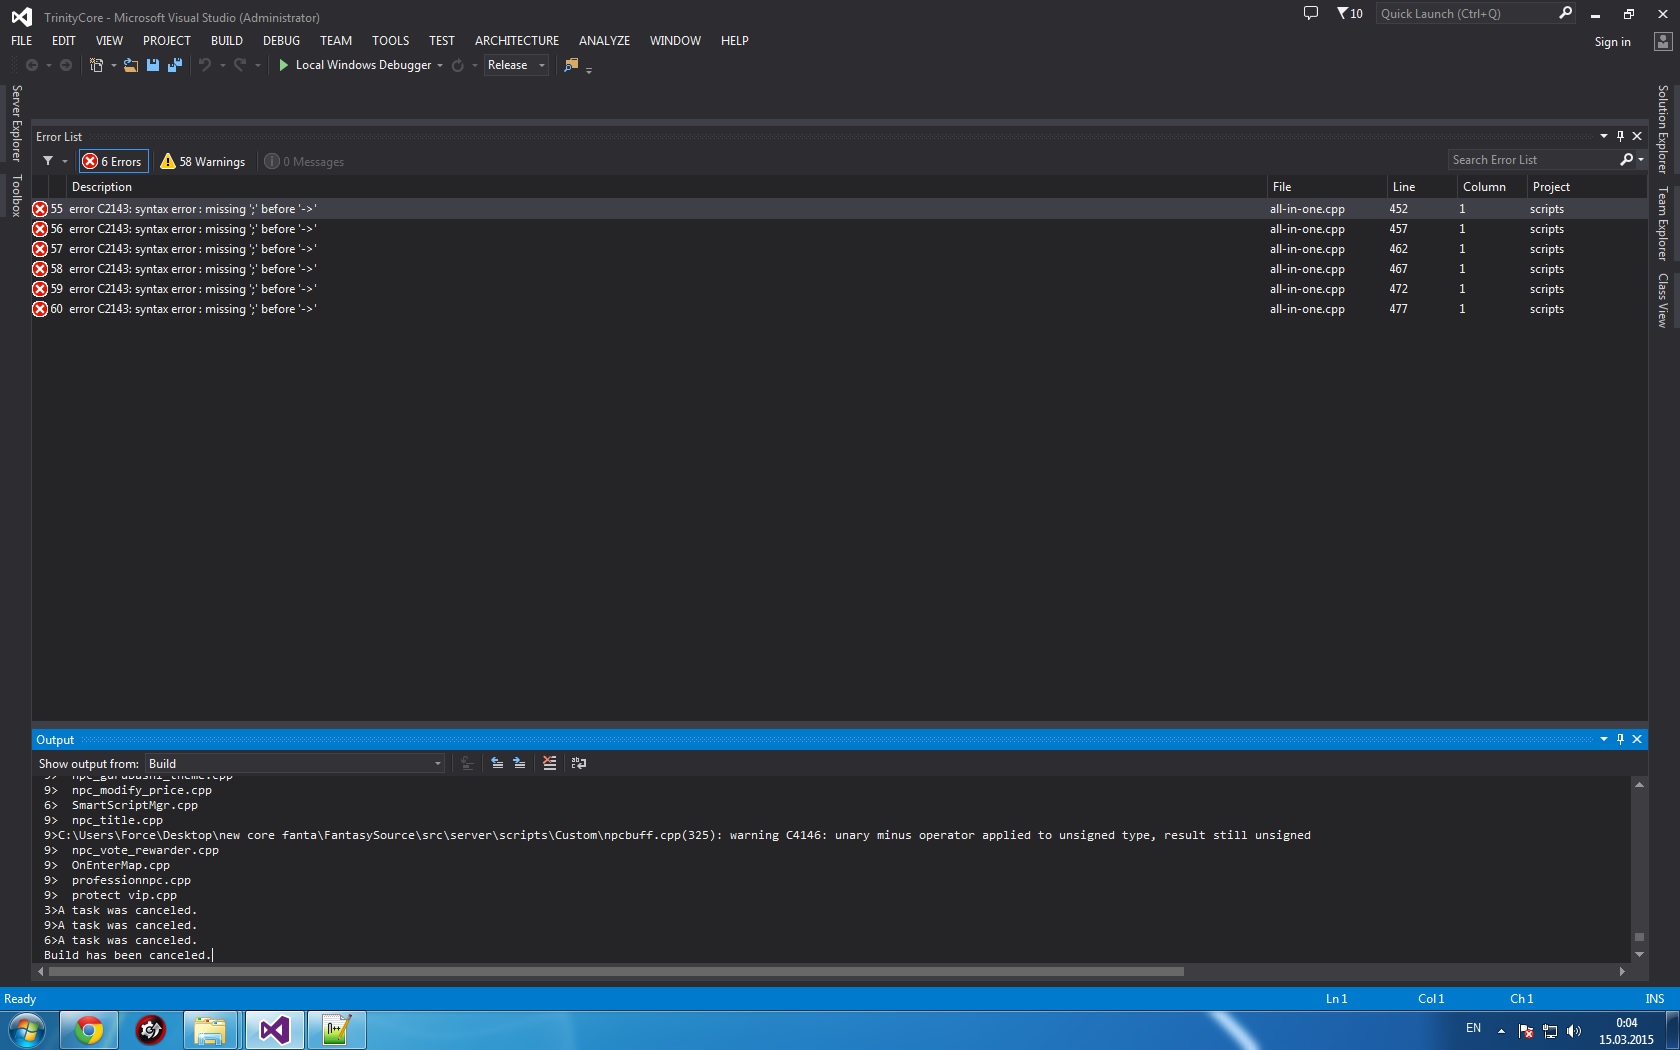Viewport: 1680px width, 1050px height.
Task: Open the Team Explorer side tab
Action: 1663,224
